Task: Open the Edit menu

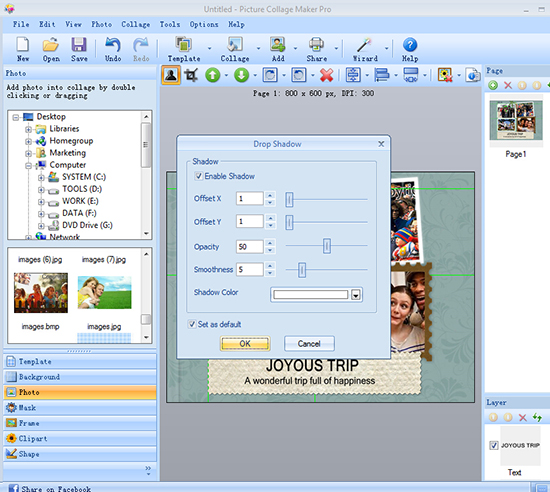Action: (47, 24)
